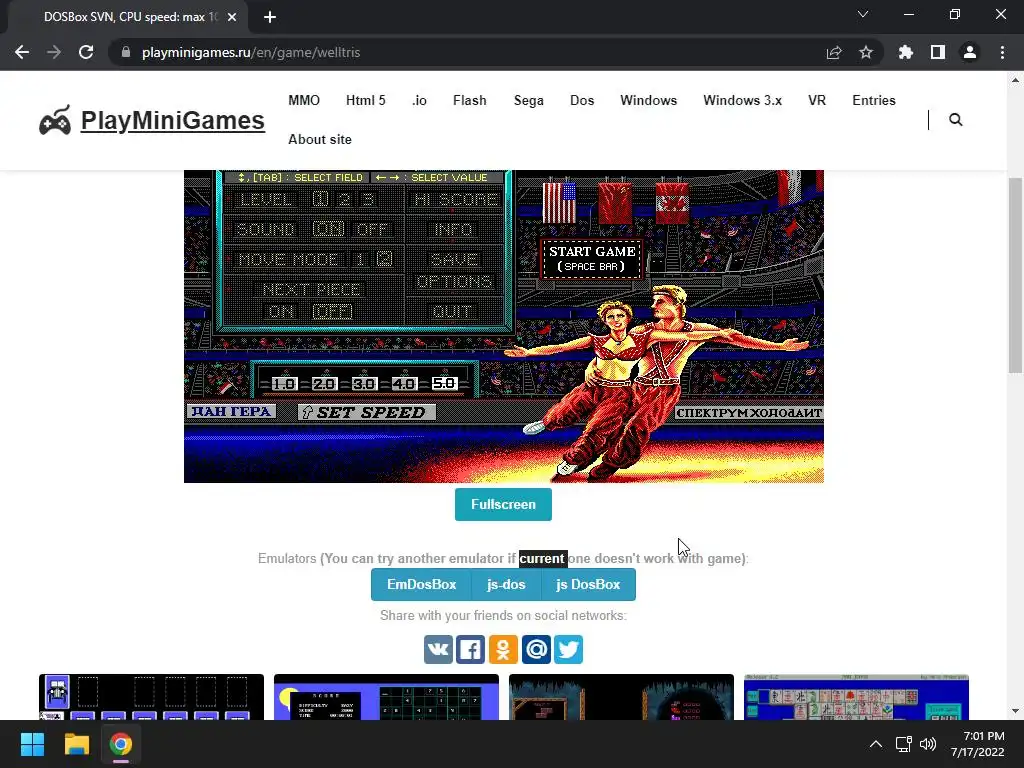Open the Chrome profile avatar icon
Image resolution: width=1024 pixels, height=768 pixels.
tap(970, 52)
